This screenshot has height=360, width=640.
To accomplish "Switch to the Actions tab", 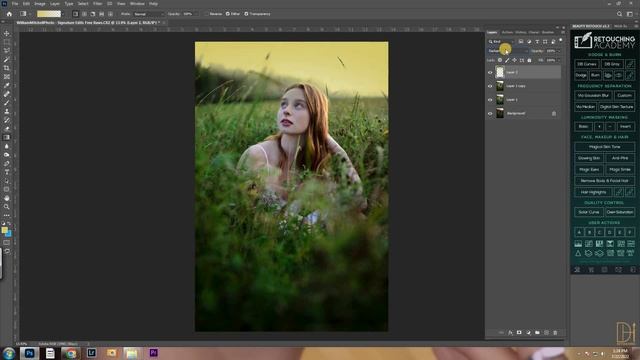I will (x=507, y=32).
